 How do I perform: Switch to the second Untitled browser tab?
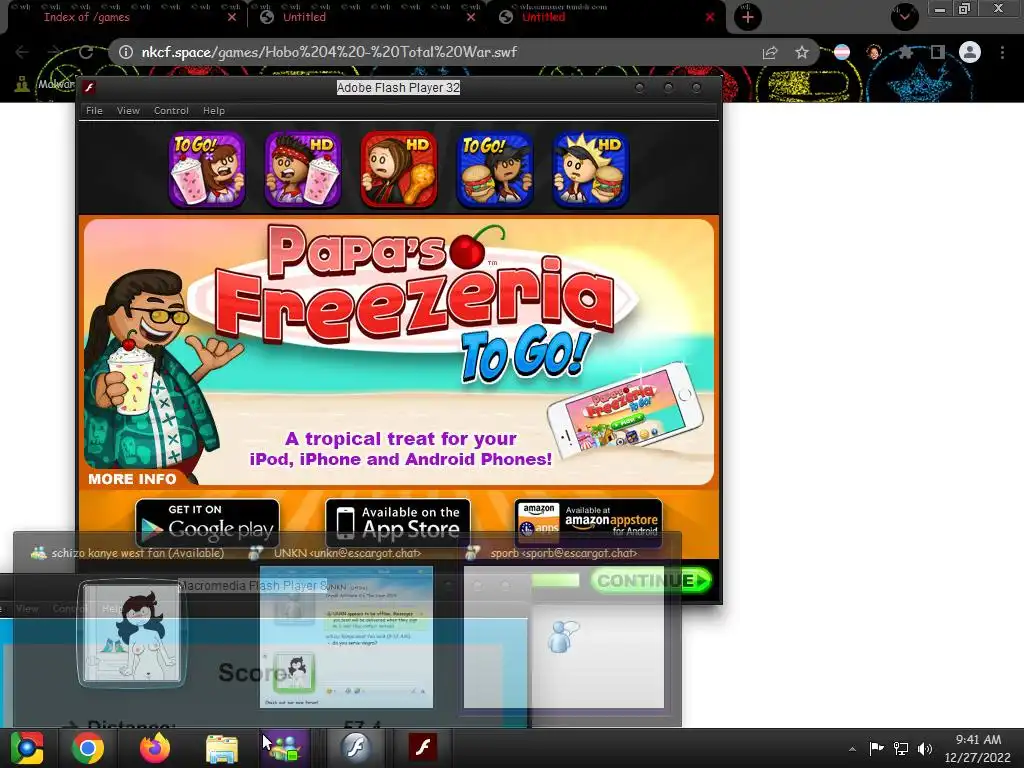coord(543,17)
